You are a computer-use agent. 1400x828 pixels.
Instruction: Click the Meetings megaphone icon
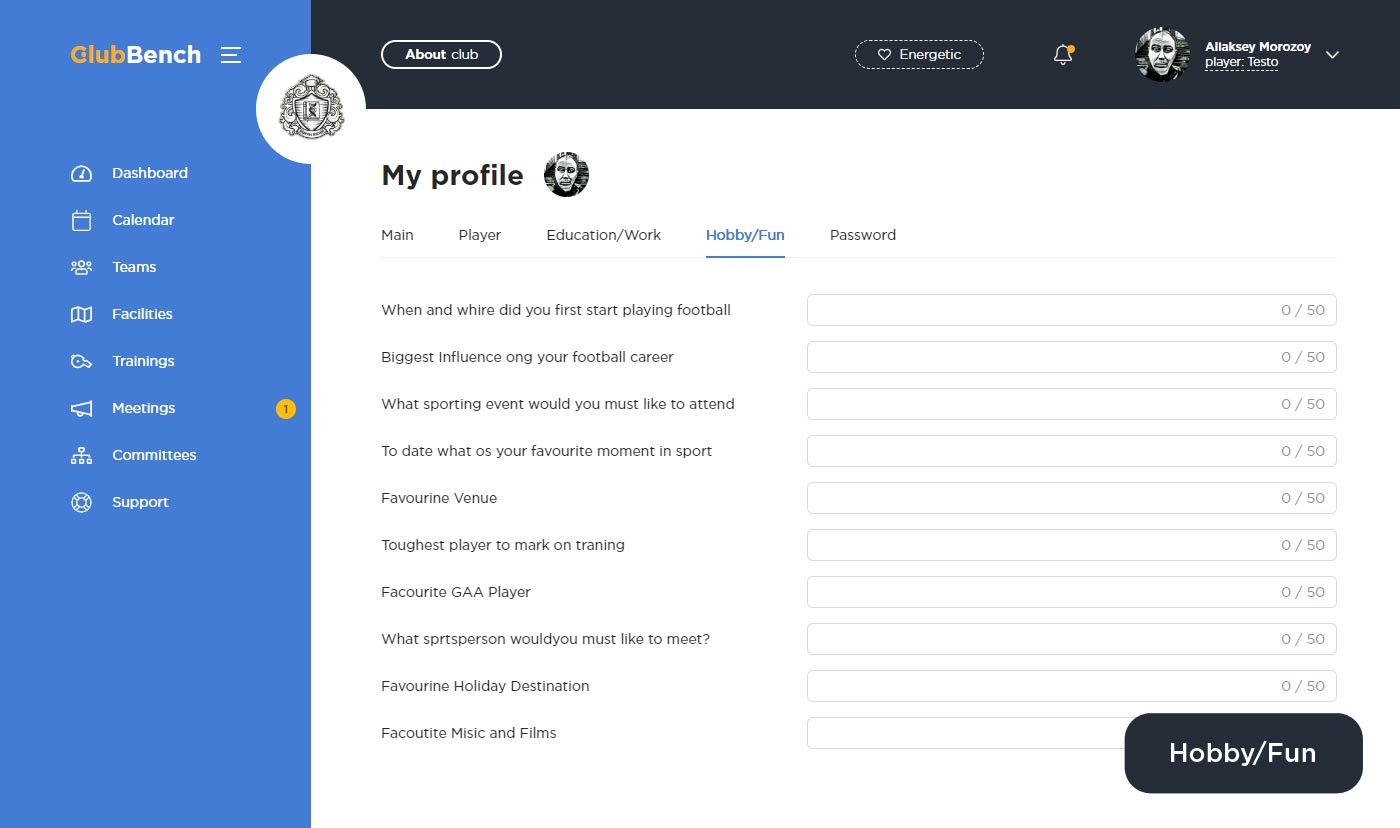point(81,409)
